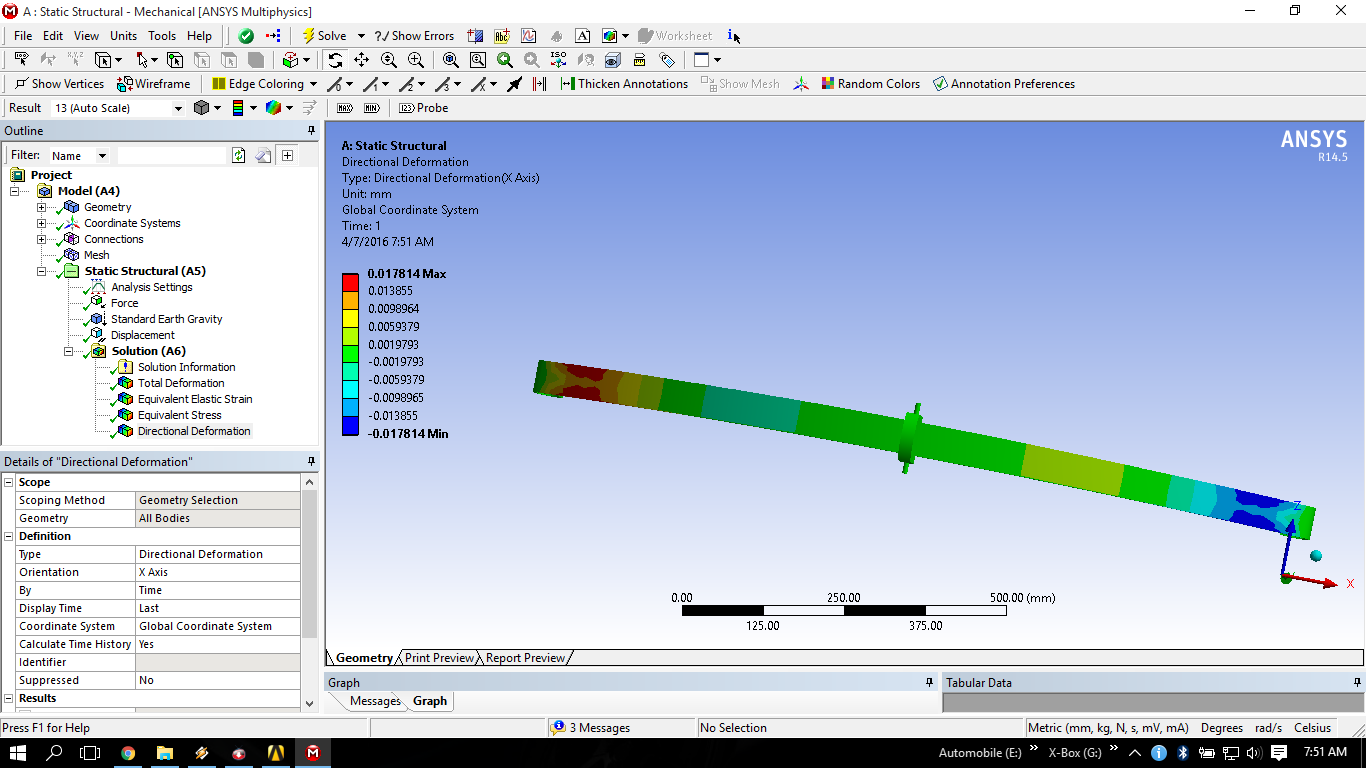Activate the Pan tool

click(x=361, y=60)
